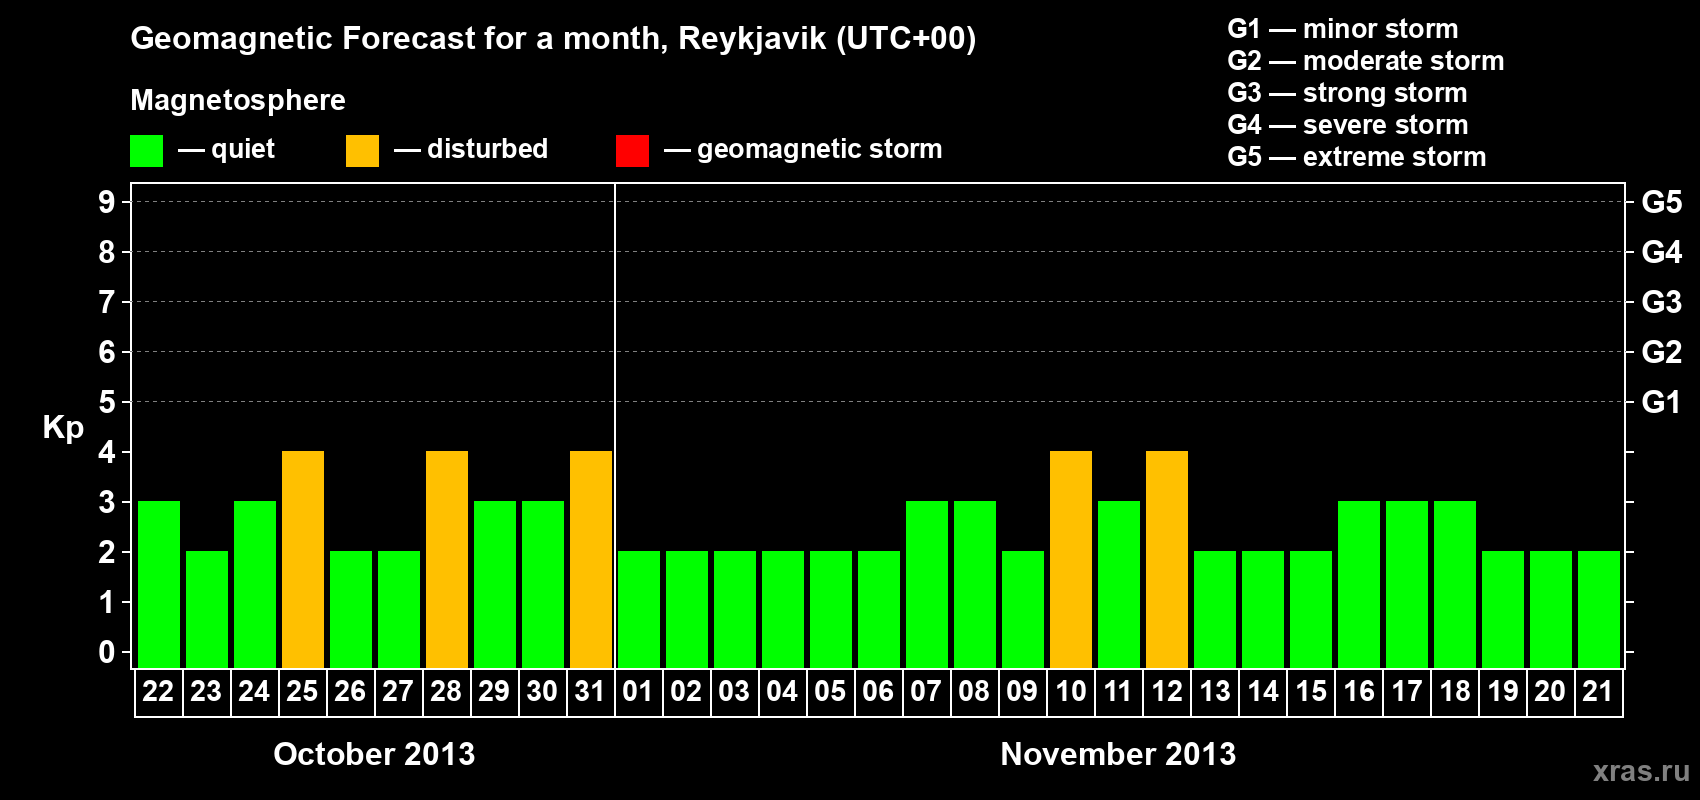Click the date label 15
The height and width of the screenshot is (800, 1700).
tap(1310, 691)
